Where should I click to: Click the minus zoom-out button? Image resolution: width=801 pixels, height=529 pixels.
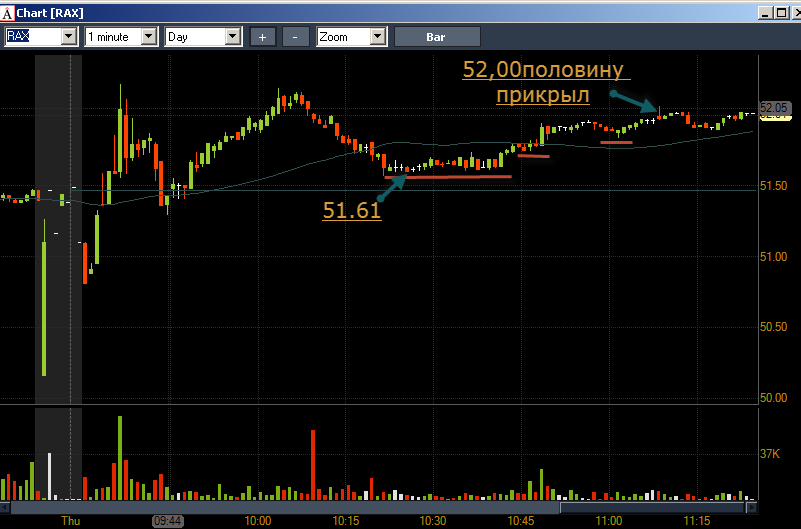(295, 37)
